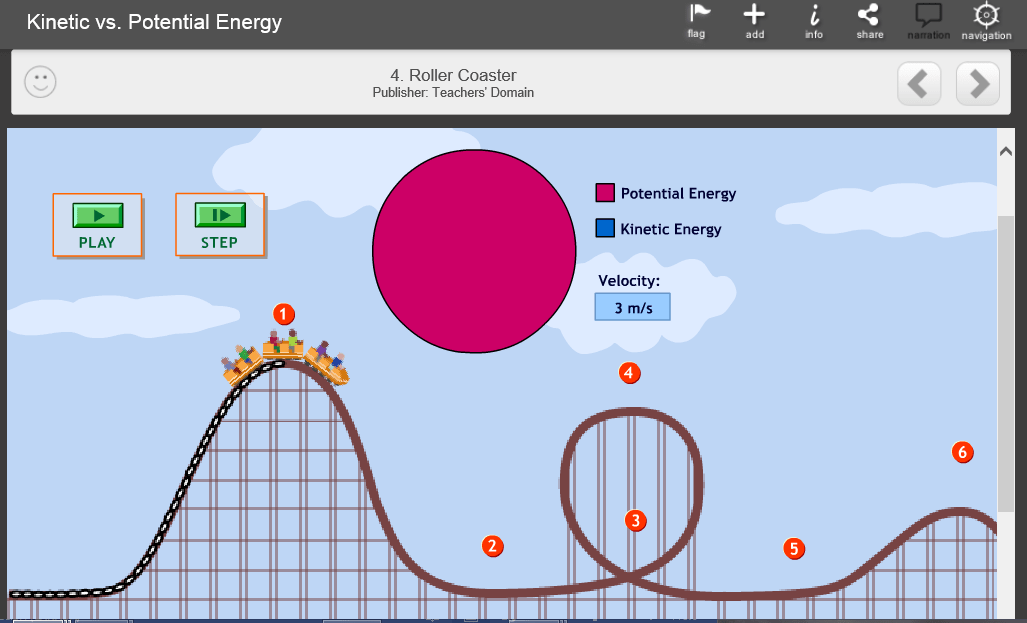Click marker 4 above the loop
The image size is (1027, 623).
(x=629, y=372)
